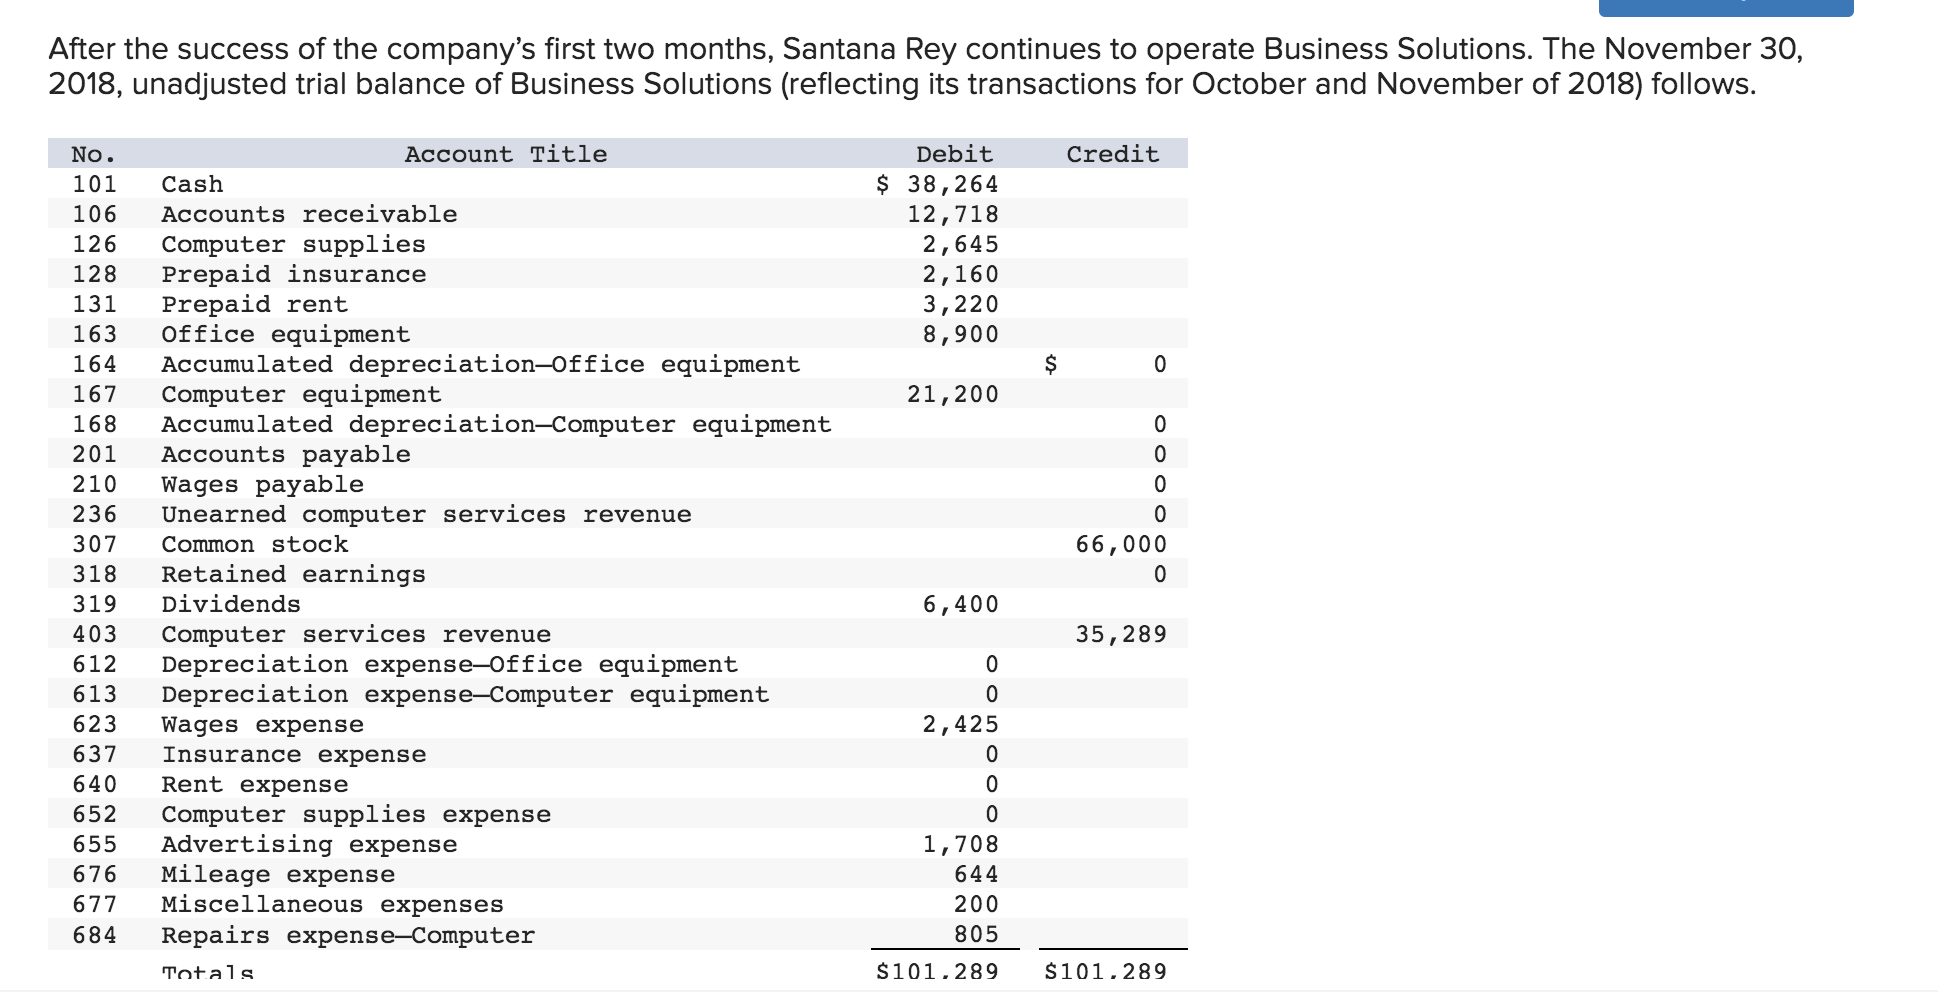
Task: Click the 2,645 debit amount
Action: click(x=960, y=244)
